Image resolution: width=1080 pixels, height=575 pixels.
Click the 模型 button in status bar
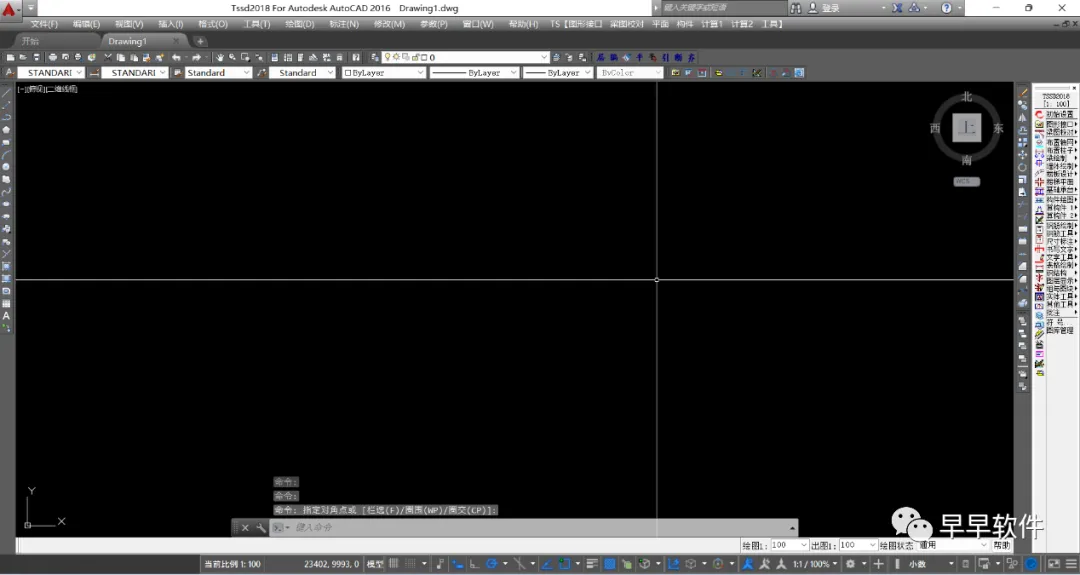coord(375,564)
